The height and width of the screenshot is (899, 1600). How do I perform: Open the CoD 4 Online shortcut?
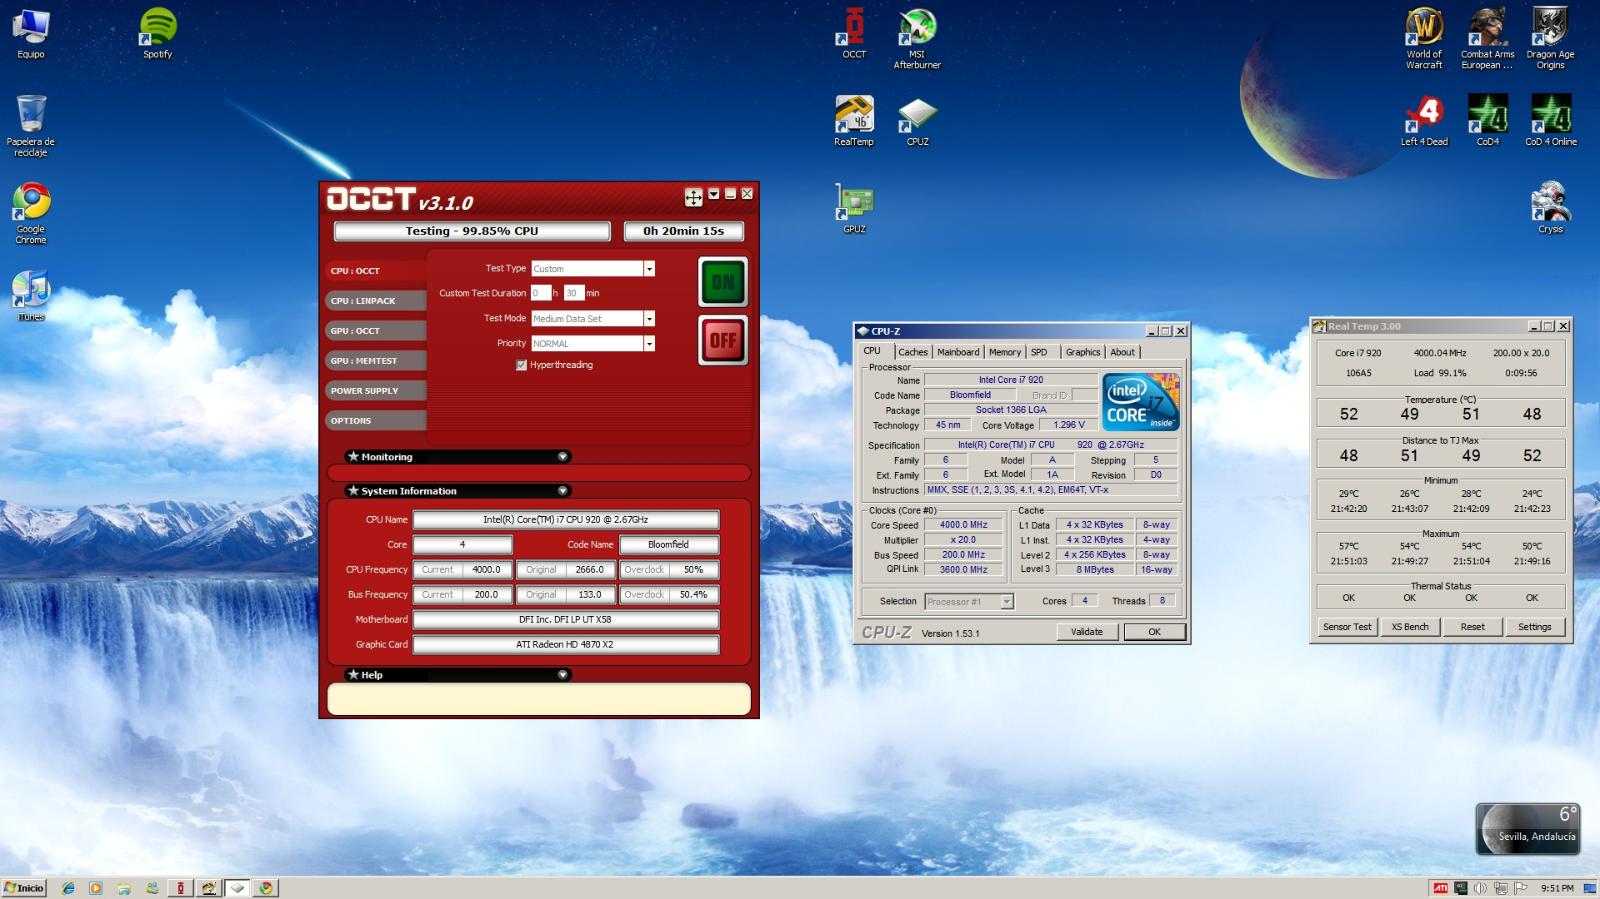(x=1550, y=121)
